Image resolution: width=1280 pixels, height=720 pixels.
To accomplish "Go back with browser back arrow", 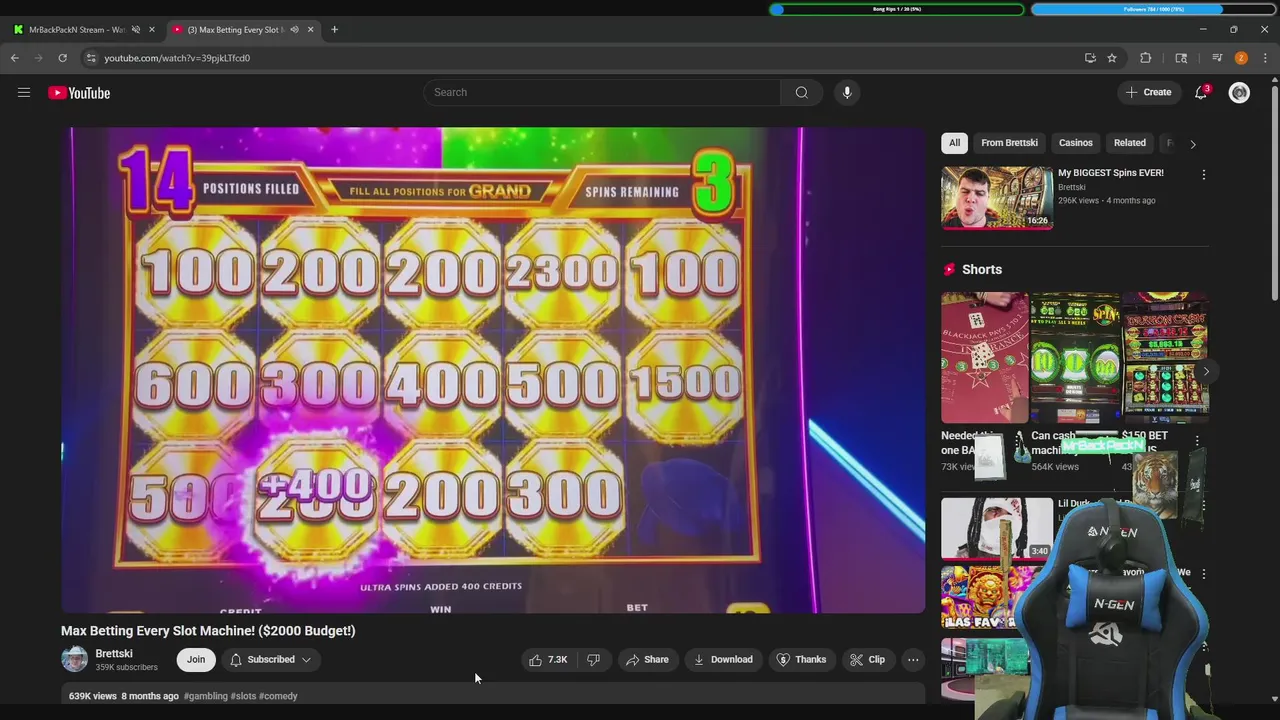I will 15,58.
